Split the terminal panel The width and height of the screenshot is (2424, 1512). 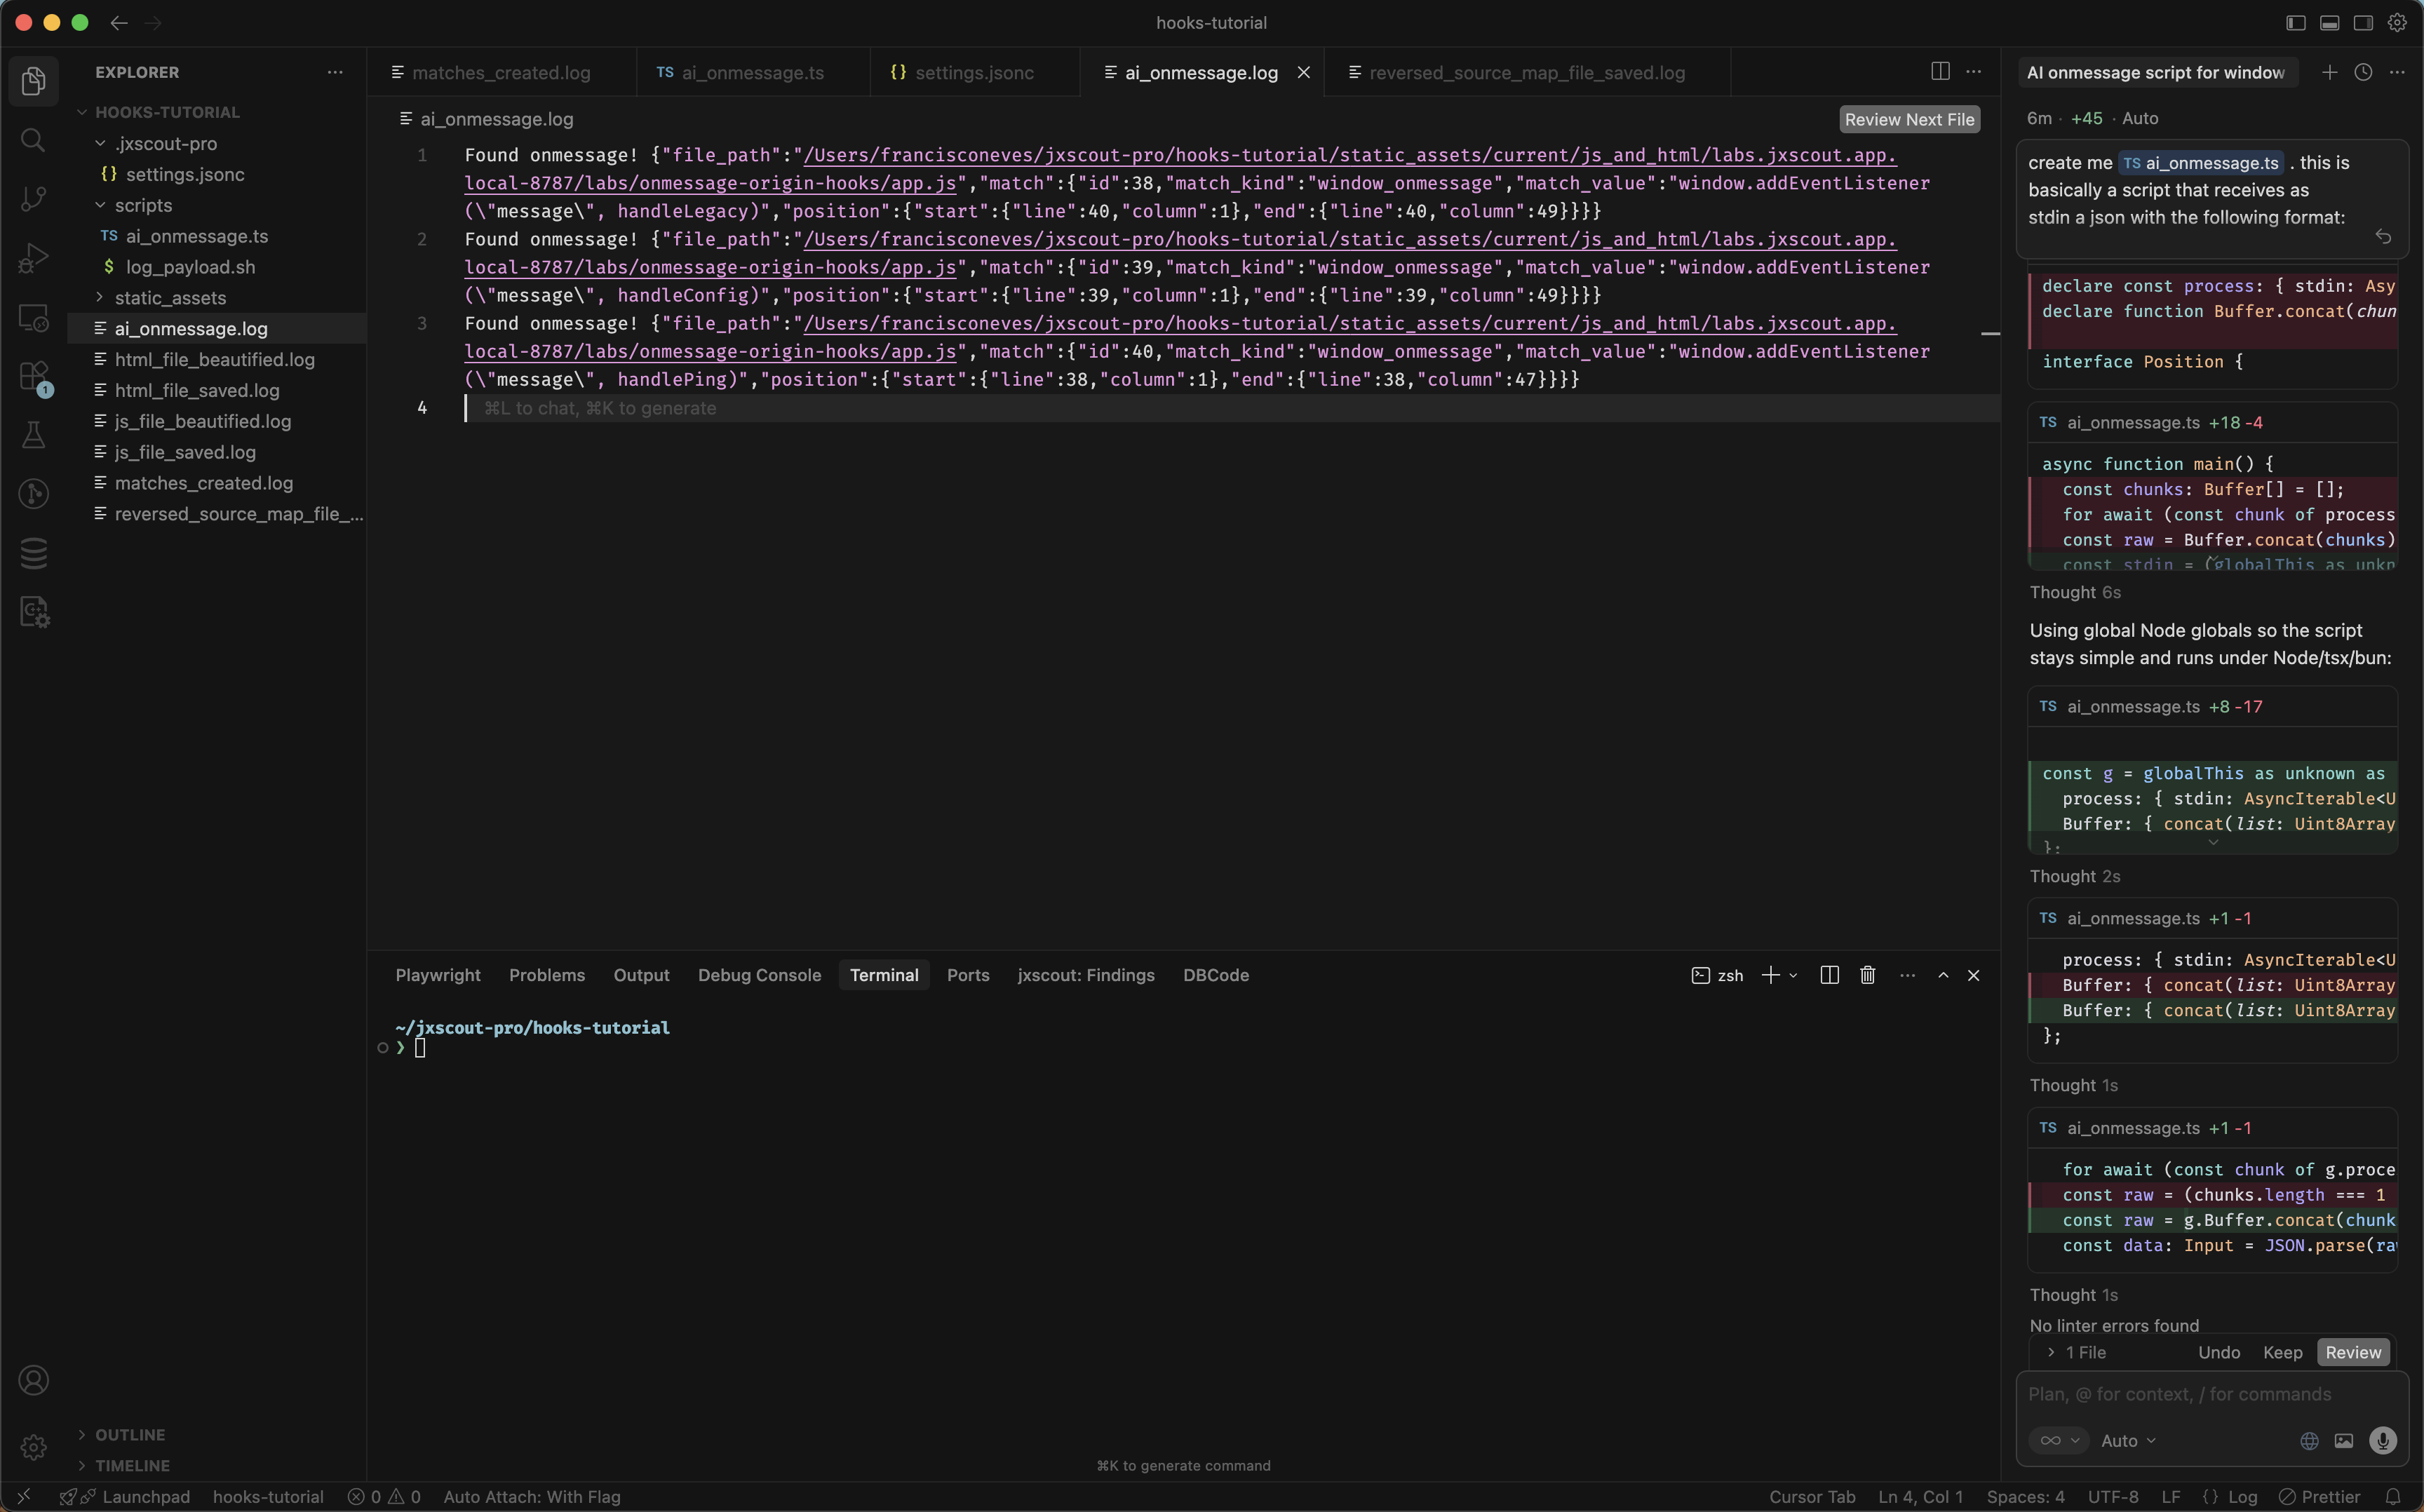[1829, 975]
